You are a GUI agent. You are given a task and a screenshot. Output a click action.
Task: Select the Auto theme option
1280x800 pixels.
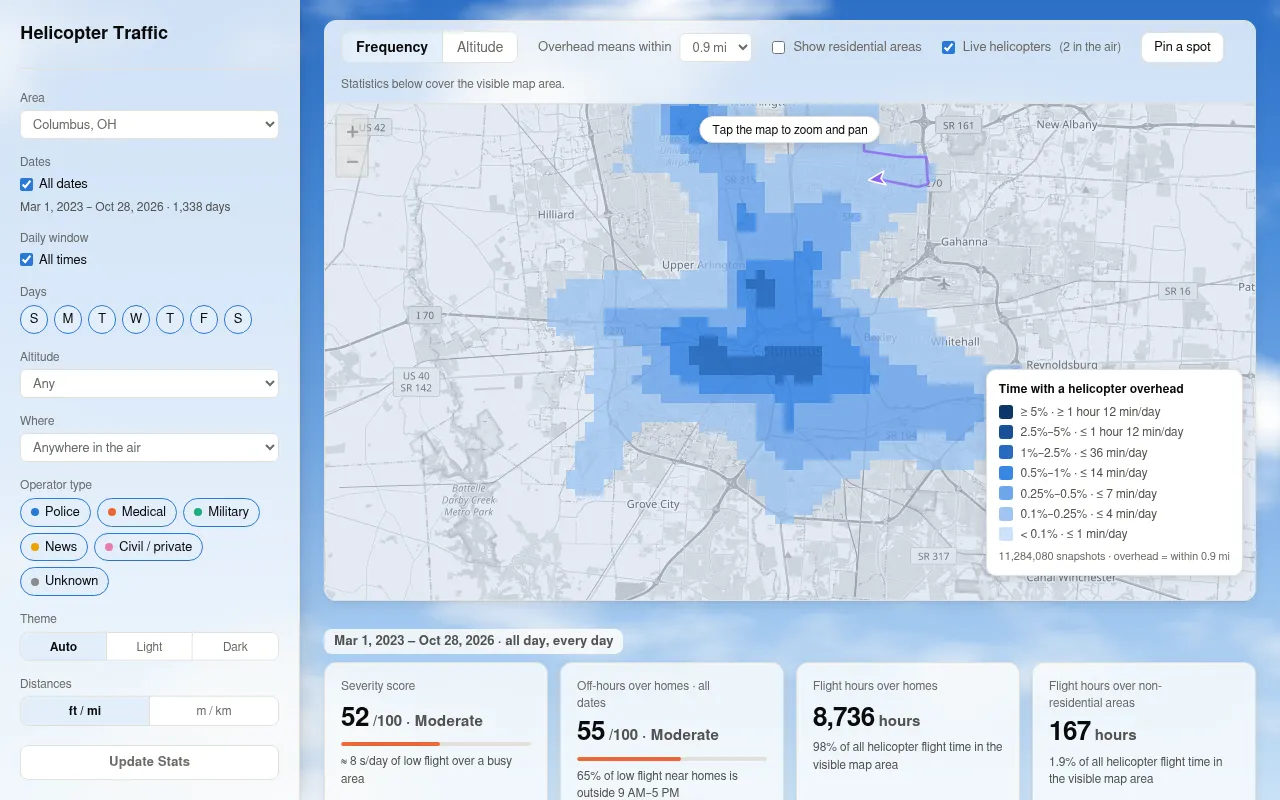[63, 647]
